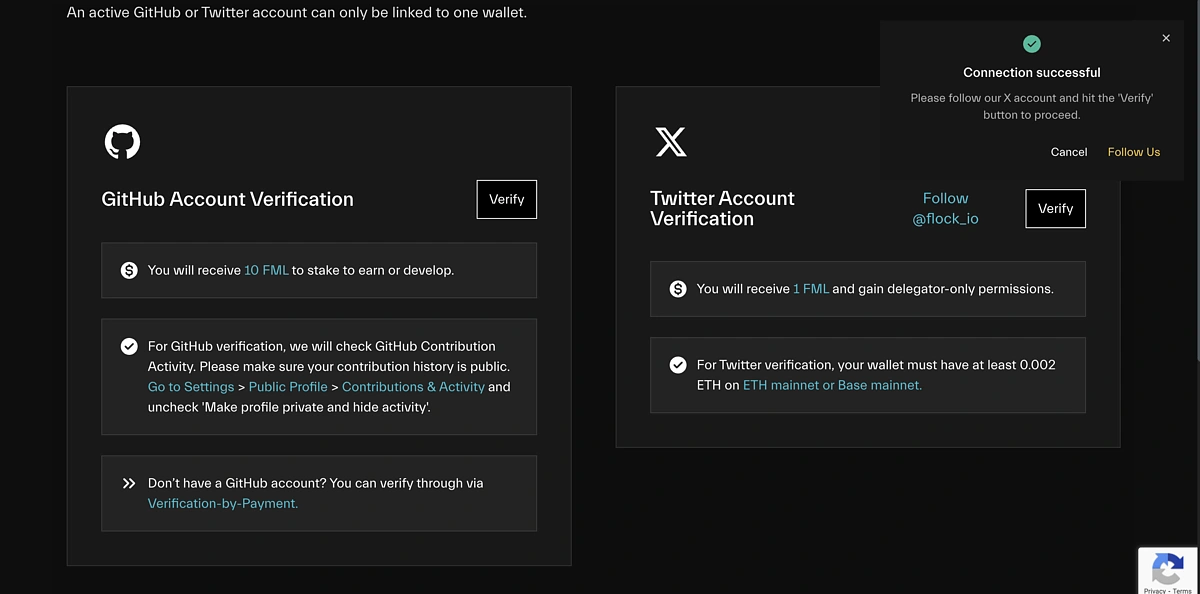Open the reCAPTCHA Terms link
1200x594 pixels.
point(1182,590)
